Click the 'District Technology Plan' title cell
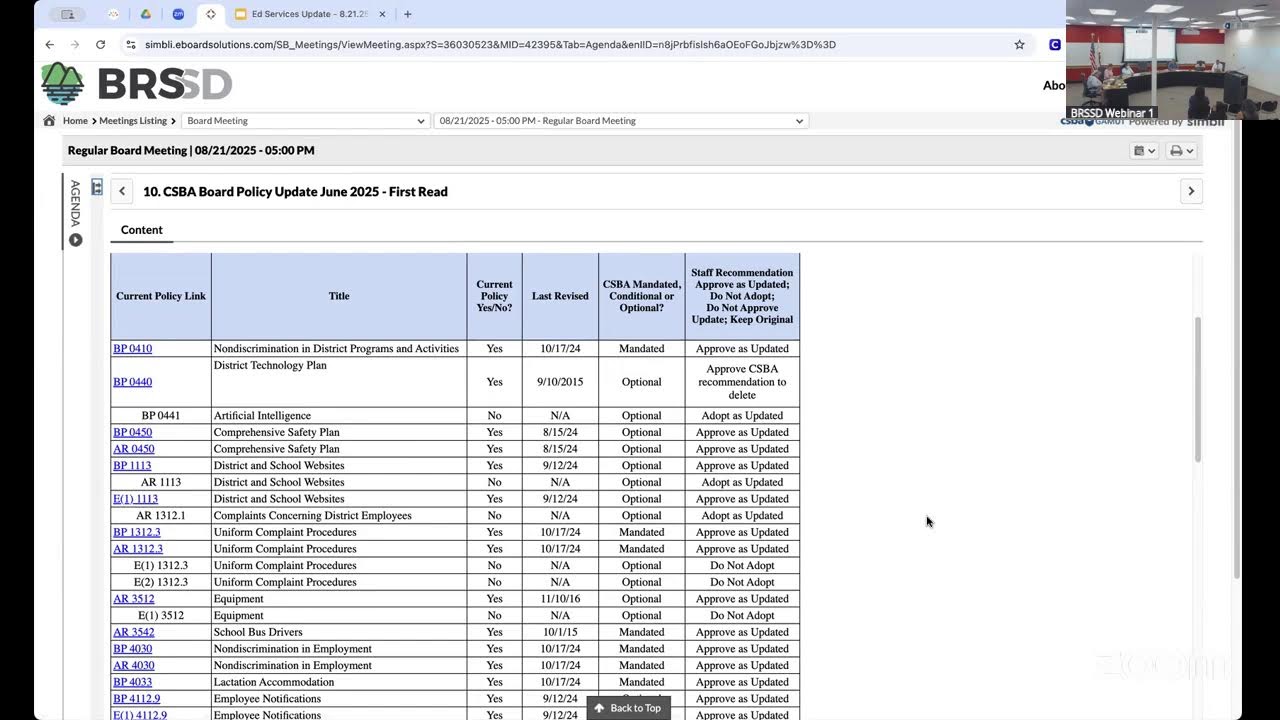1280x720 pixels. (x=339, y=382)
